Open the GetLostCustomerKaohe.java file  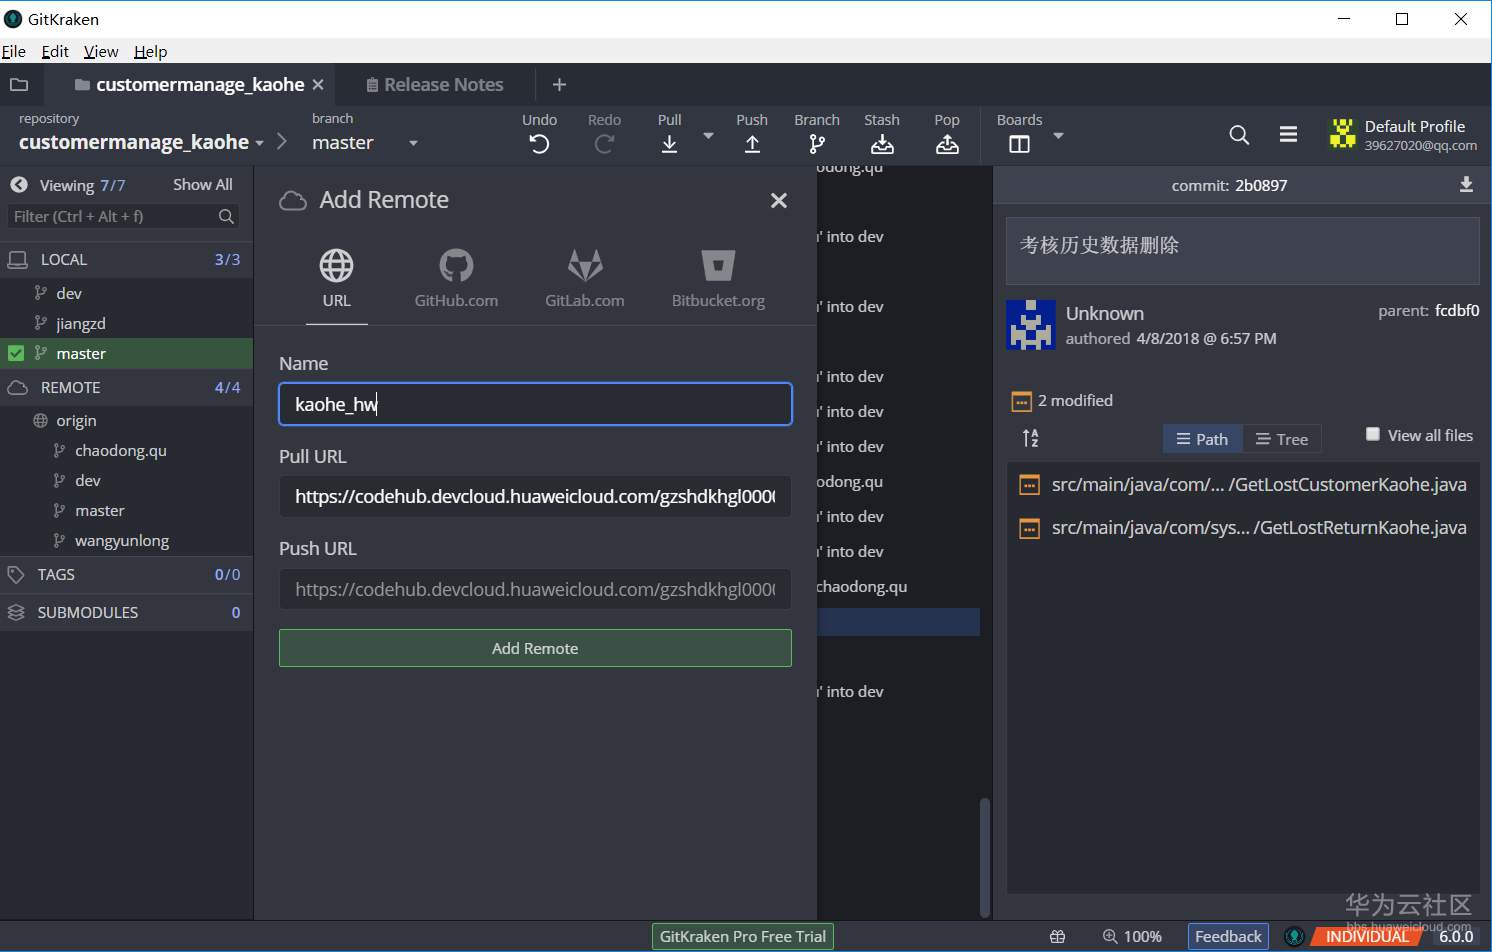pos(1242,485)
